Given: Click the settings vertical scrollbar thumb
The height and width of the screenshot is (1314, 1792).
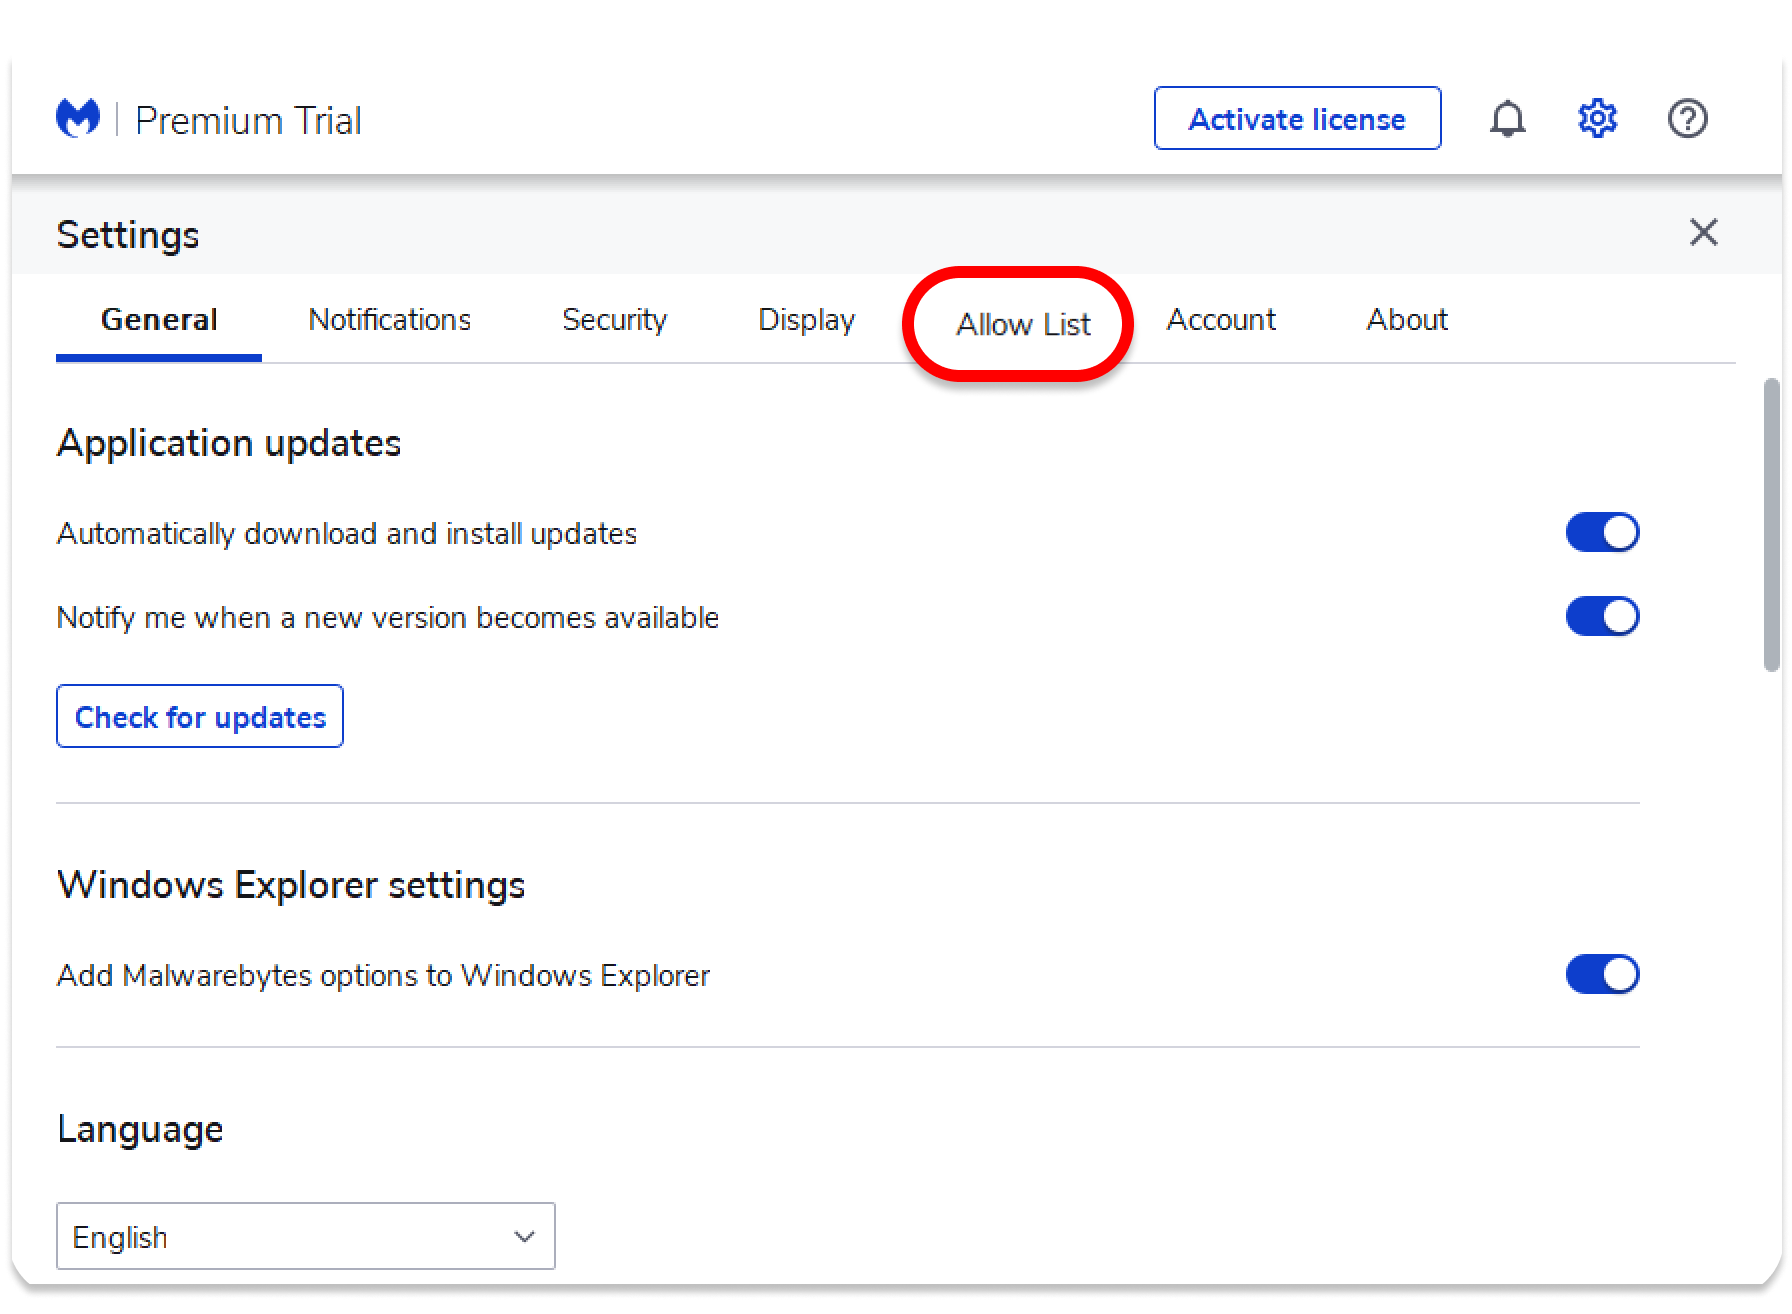Looking at the screenshot, I should (1771, 525).
